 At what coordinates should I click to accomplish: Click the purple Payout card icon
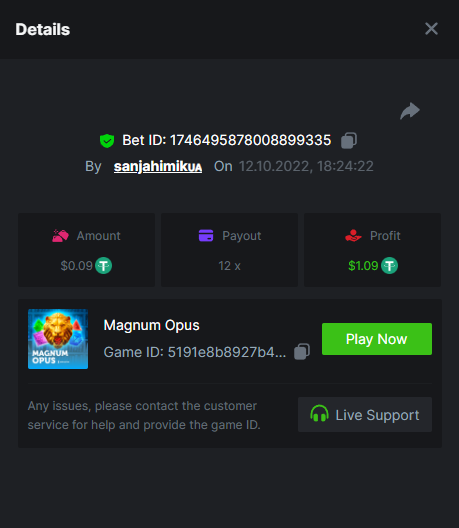coord(206,235)
